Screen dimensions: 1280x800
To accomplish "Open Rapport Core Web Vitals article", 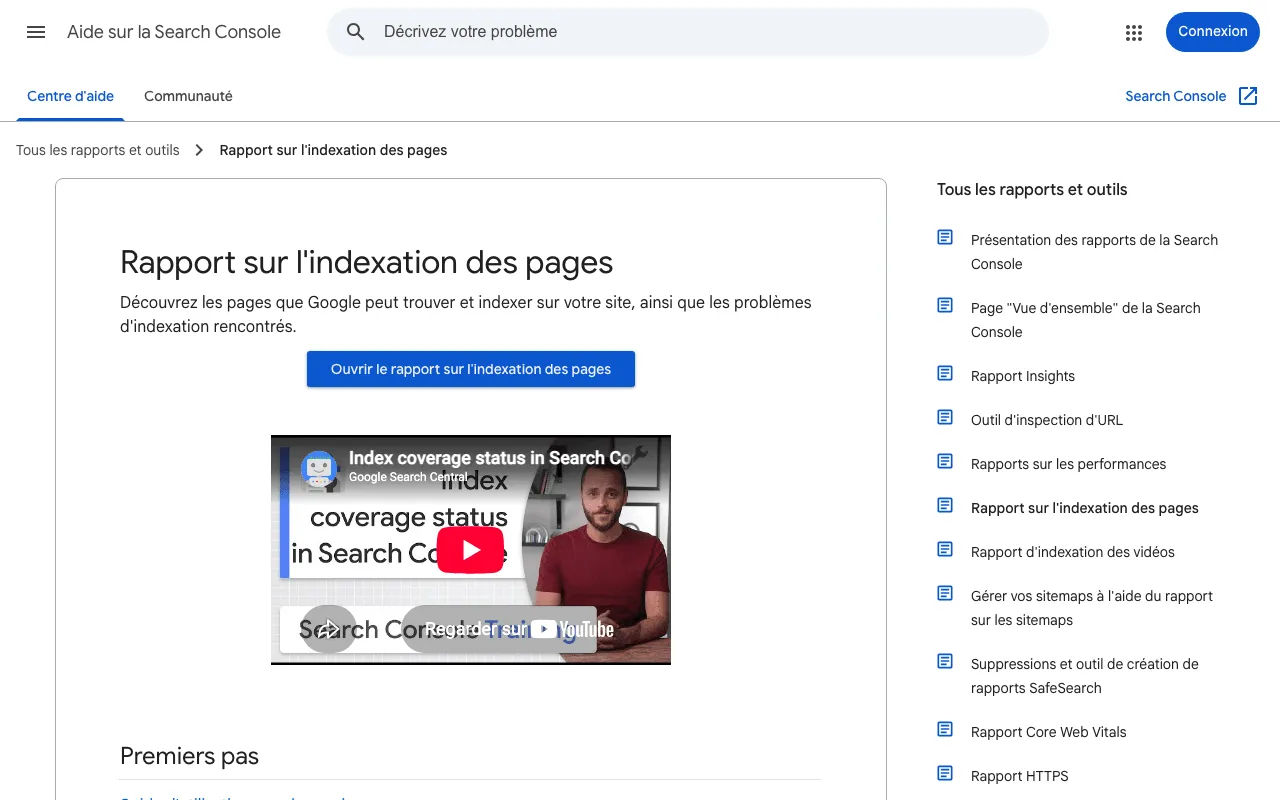I will pos(1048,732).
